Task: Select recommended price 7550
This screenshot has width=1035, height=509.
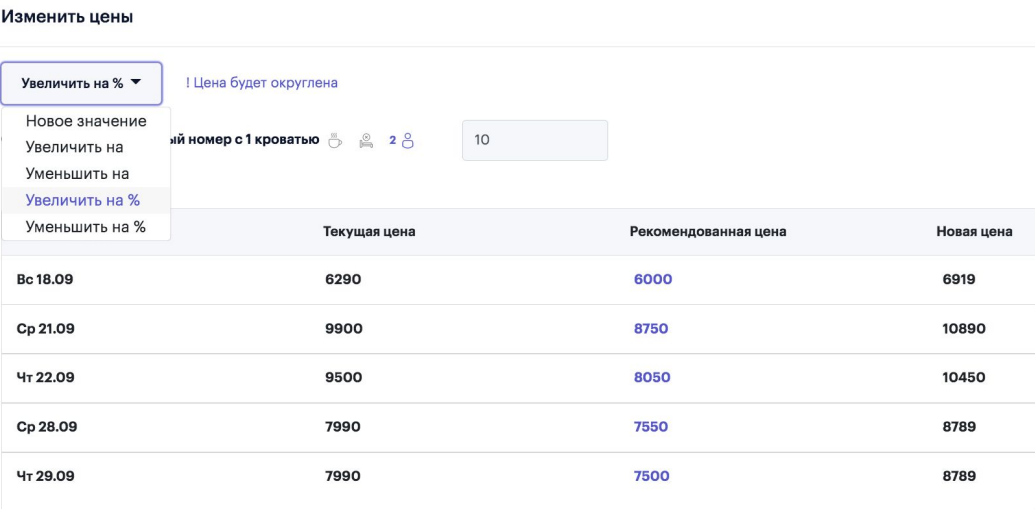Action: [651, 427]
